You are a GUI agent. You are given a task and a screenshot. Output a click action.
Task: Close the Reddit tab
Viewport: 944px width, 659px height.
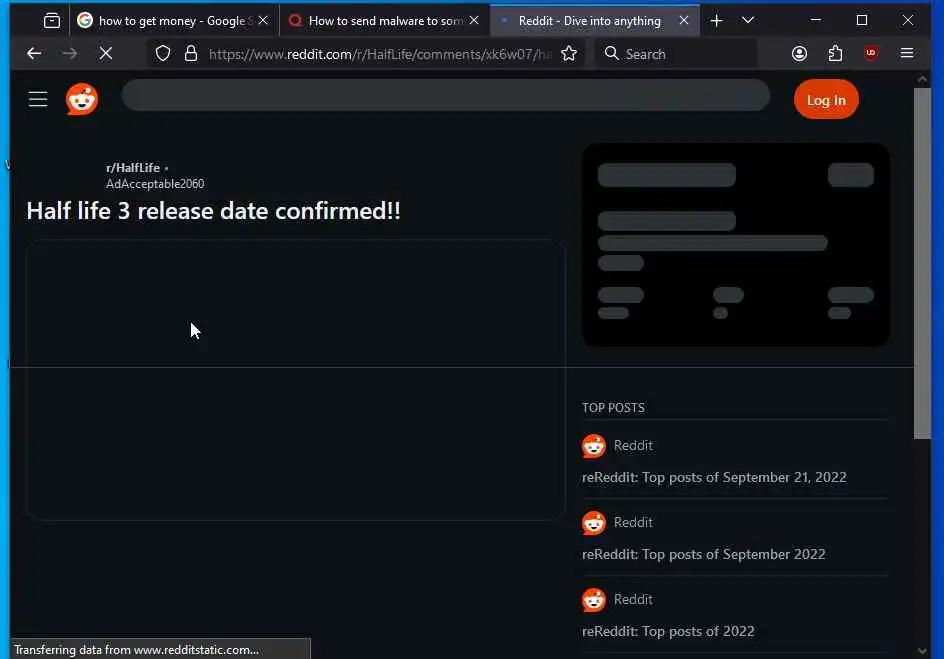684,21
